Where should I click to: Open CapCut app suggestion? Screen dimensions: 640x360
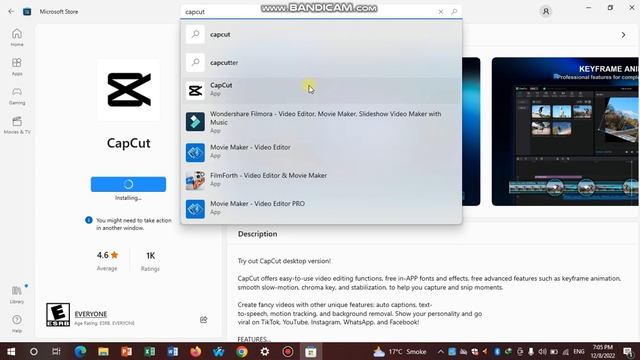point(322,90)
